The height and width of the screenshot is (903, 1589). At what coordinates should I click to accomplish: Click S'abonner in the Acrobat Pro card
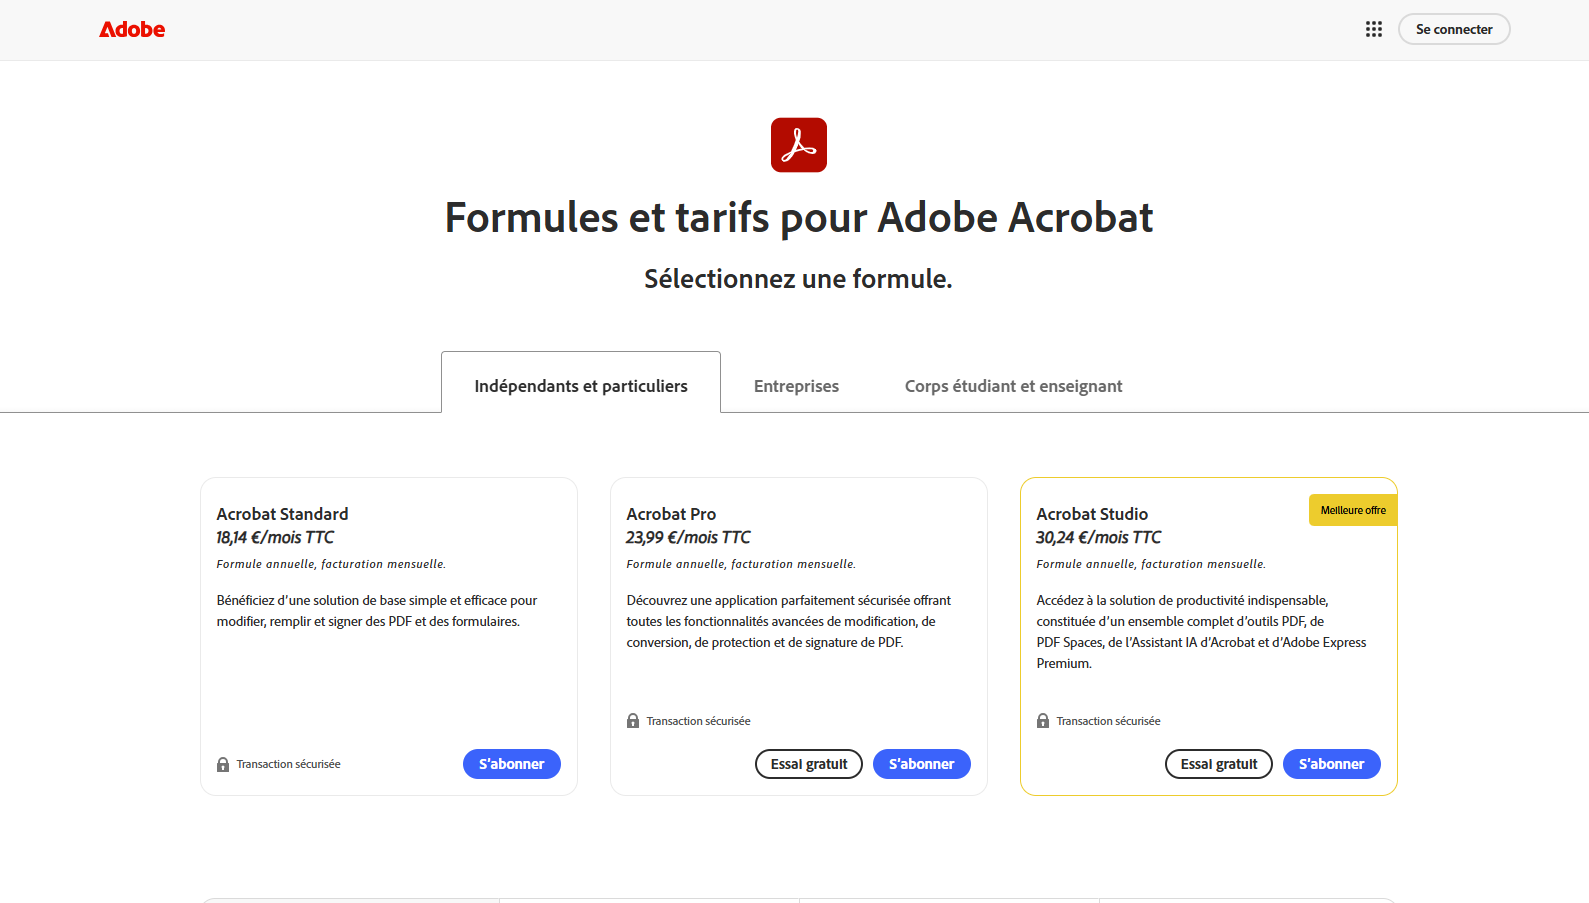(922, 764)
